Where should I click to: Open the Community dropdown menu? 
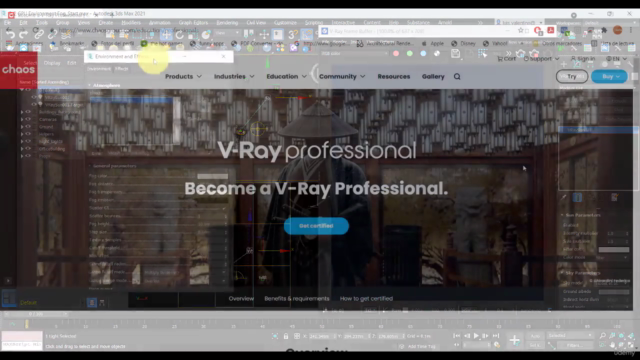(x=342, y=76)
